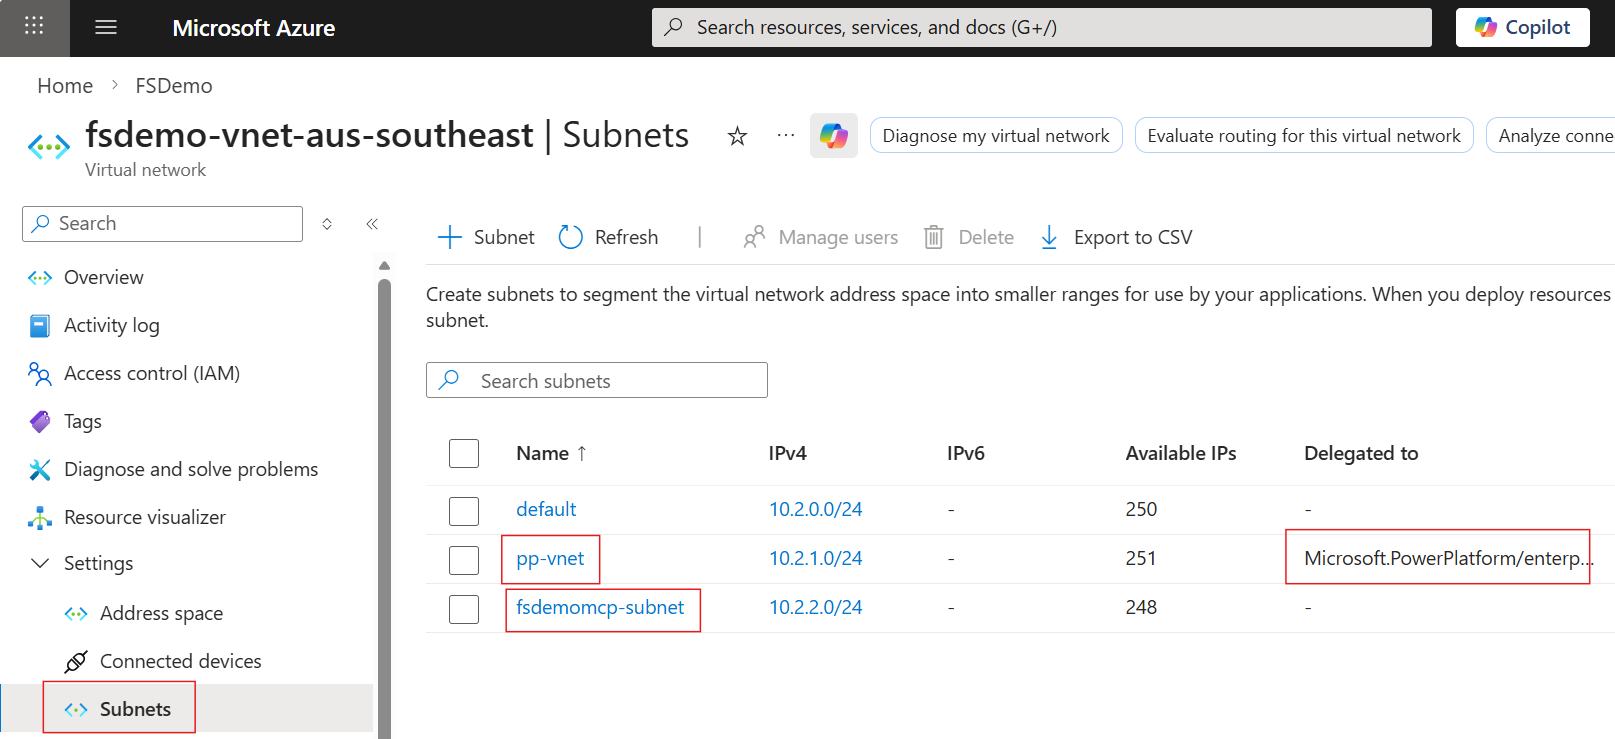
Task: Sort by the IPv4 column header
Action: pos(788,453)
